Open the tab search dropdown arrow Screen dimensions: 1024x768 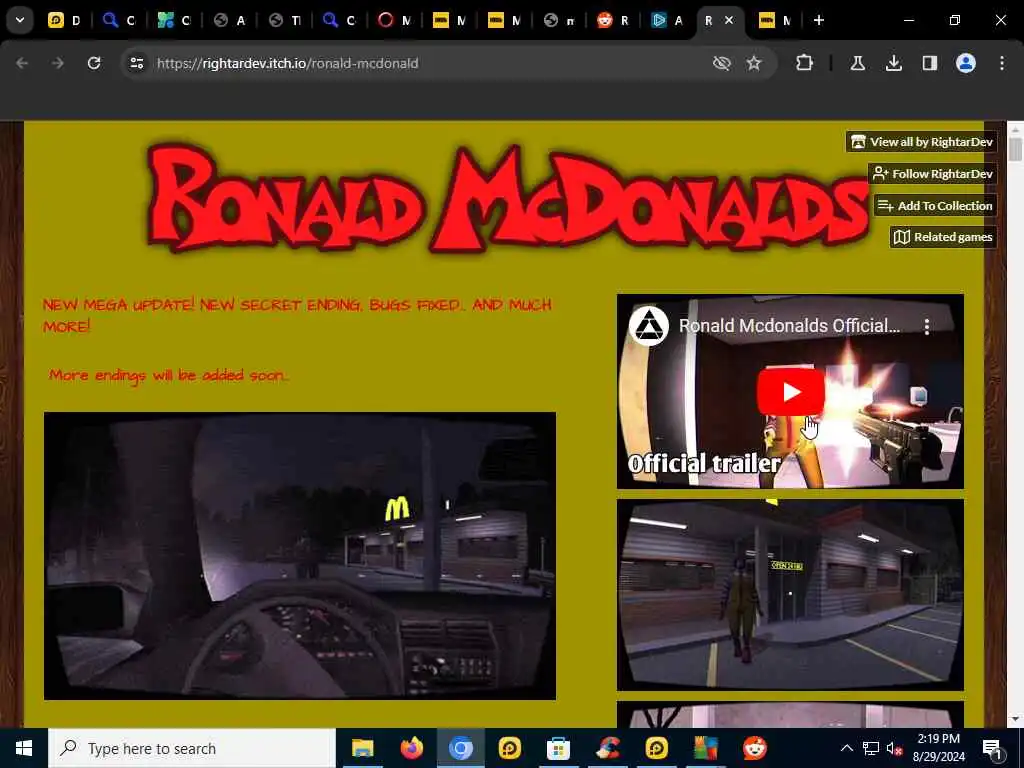coord(20,20)
